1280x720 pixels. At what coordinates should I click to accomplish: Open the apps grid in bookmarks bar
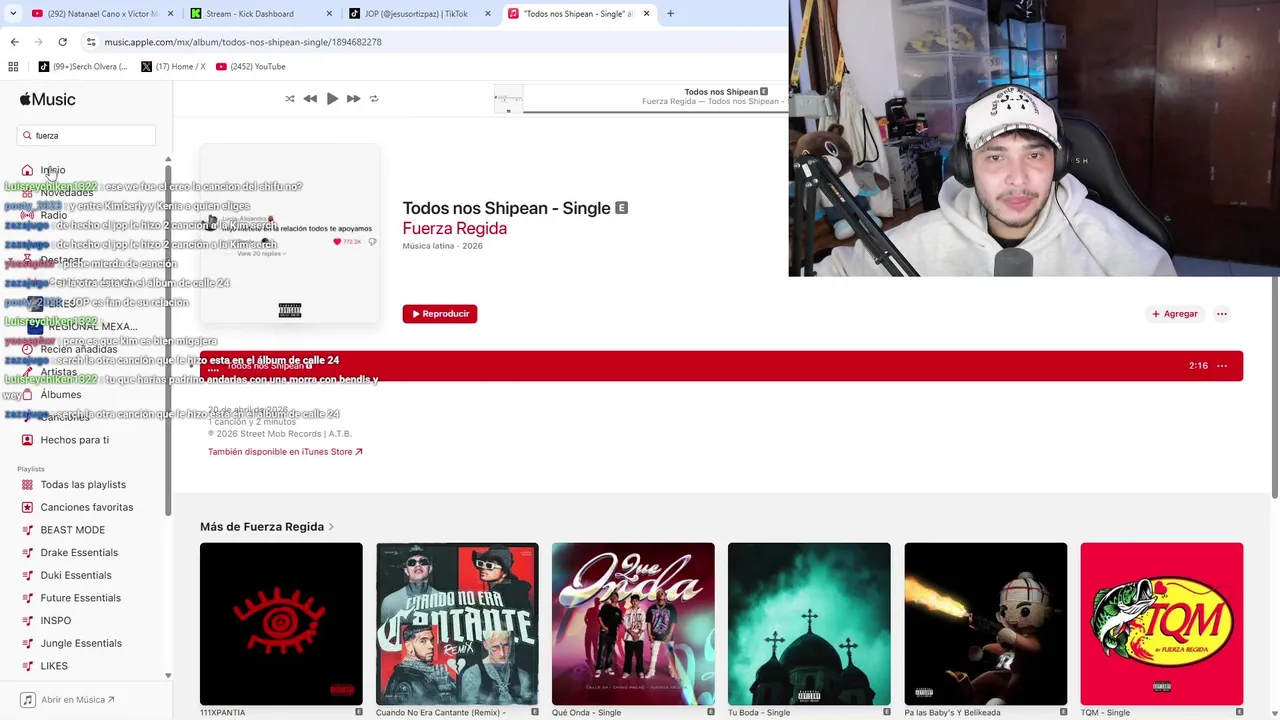[13, 67]
